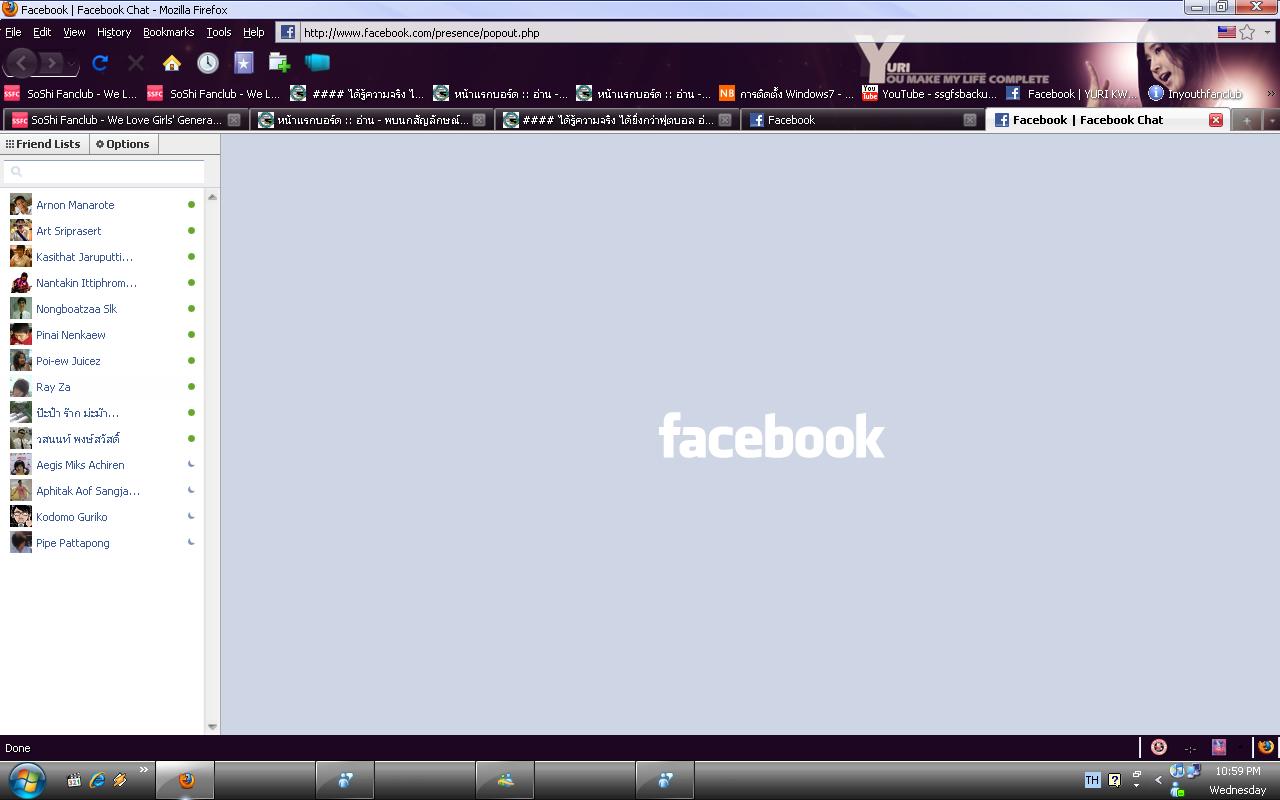Screen dimensions: 1280x800
Task: Open the Facebook YURI KW bookmark
Action: 1073,94
